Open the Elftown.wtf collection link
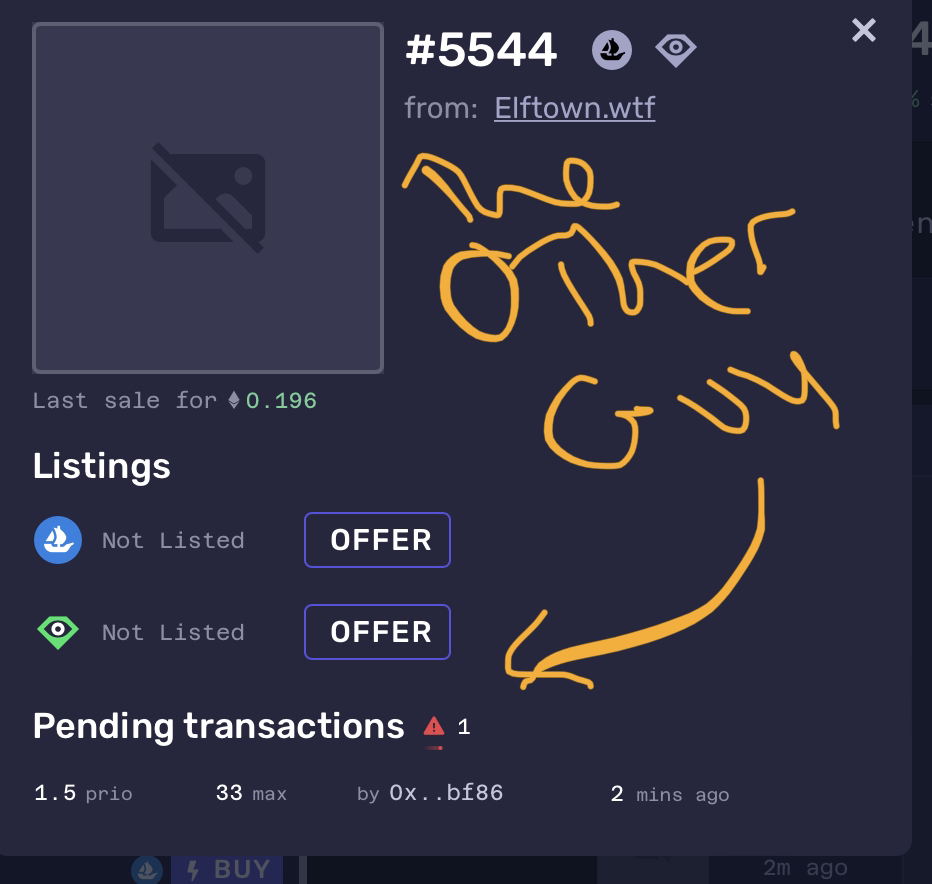 click(575, 108)
